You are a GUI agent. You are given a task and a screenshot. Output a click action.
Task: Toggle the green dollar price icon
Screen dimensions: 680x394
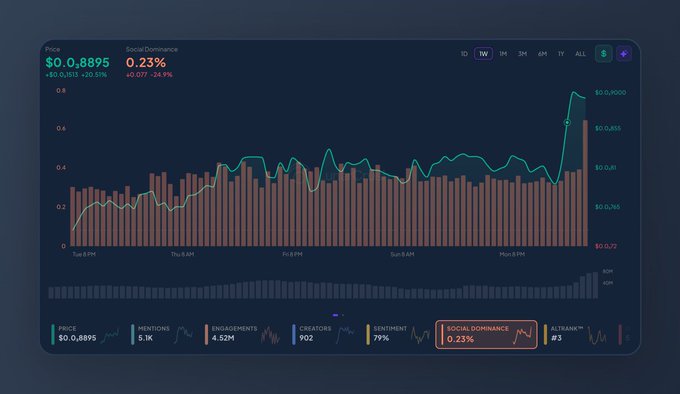point(603,54)
